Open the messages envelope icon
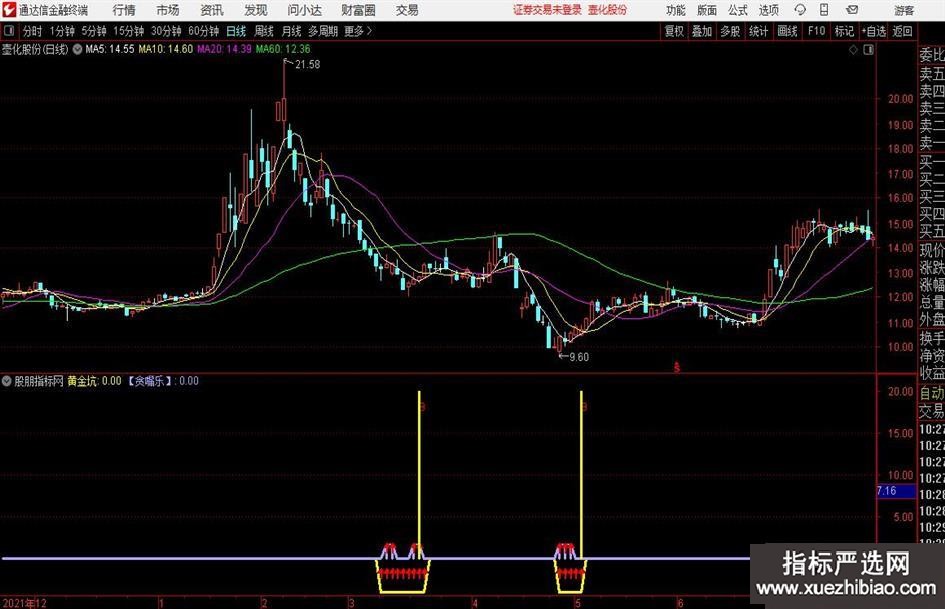 coord(852,10)
